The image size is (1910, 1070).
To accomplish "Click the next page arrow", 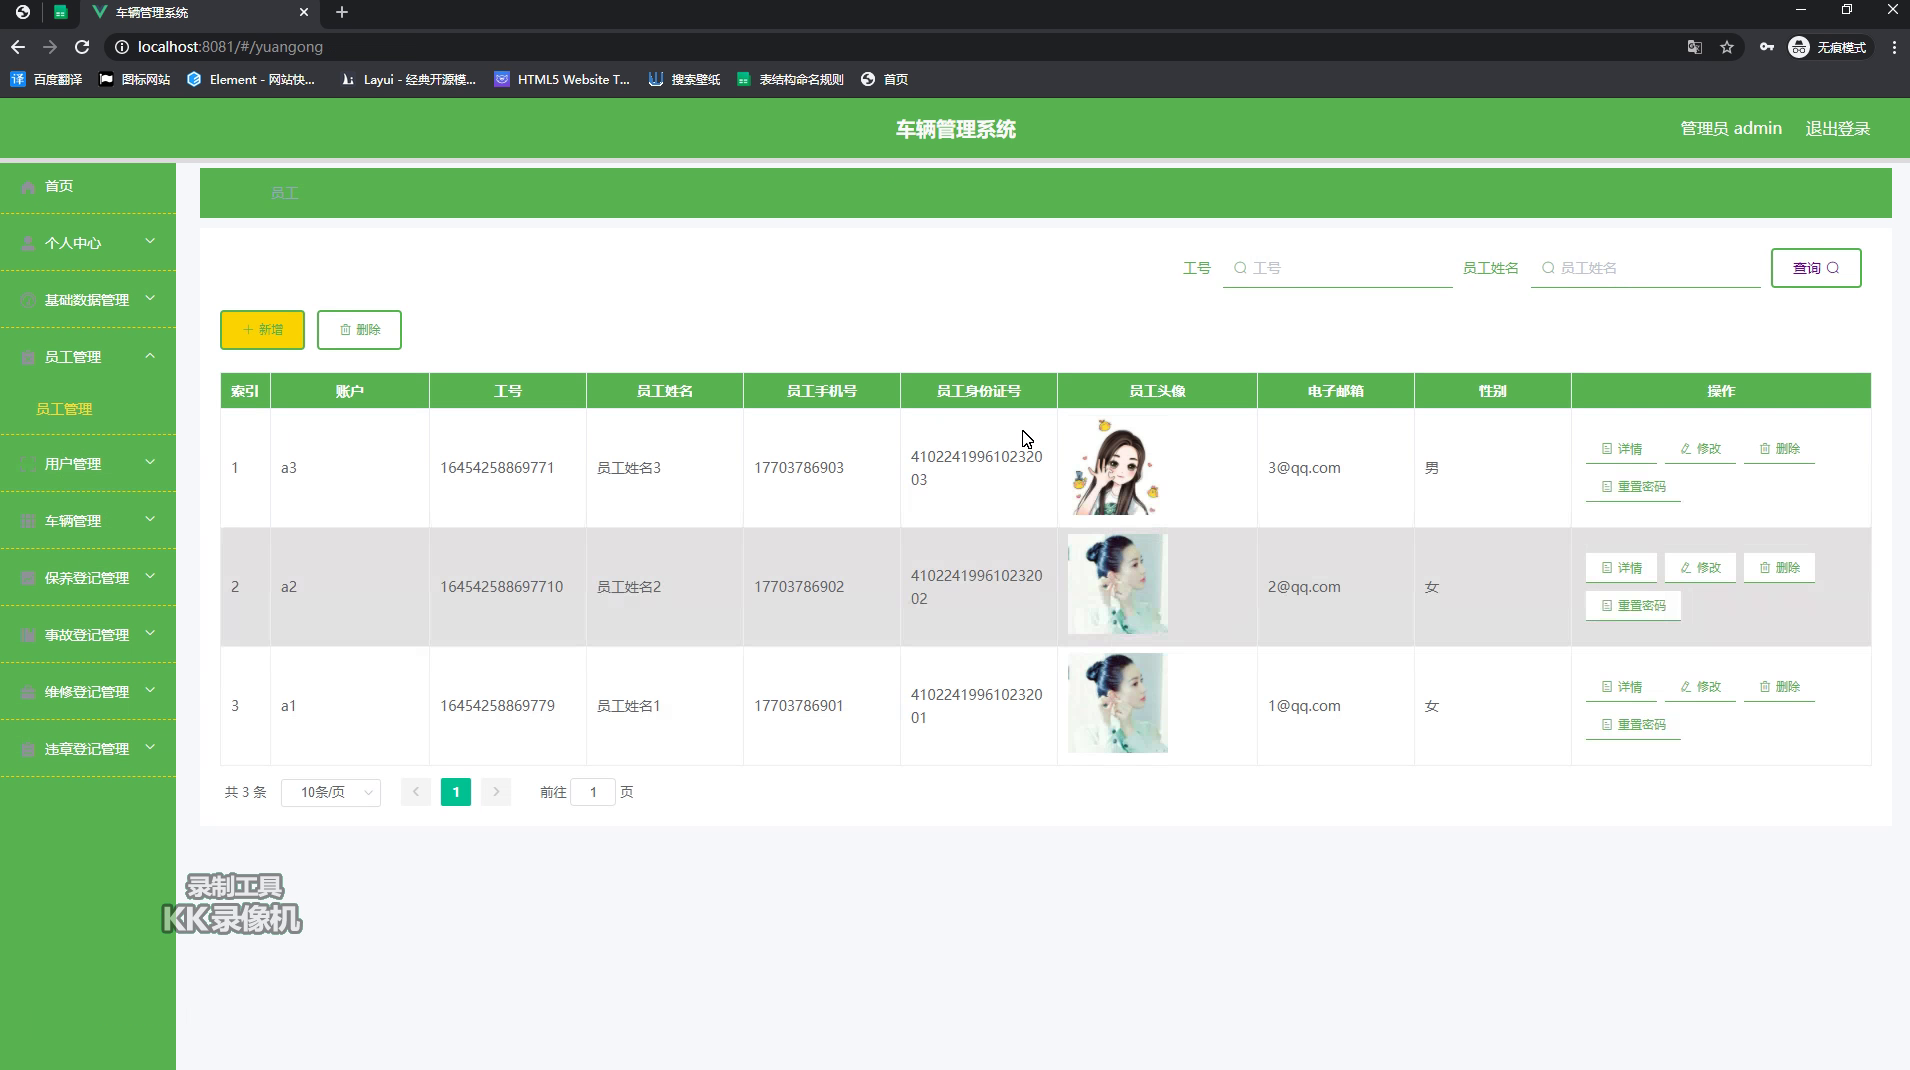I will pyautogui.click(x=496, y=792).
